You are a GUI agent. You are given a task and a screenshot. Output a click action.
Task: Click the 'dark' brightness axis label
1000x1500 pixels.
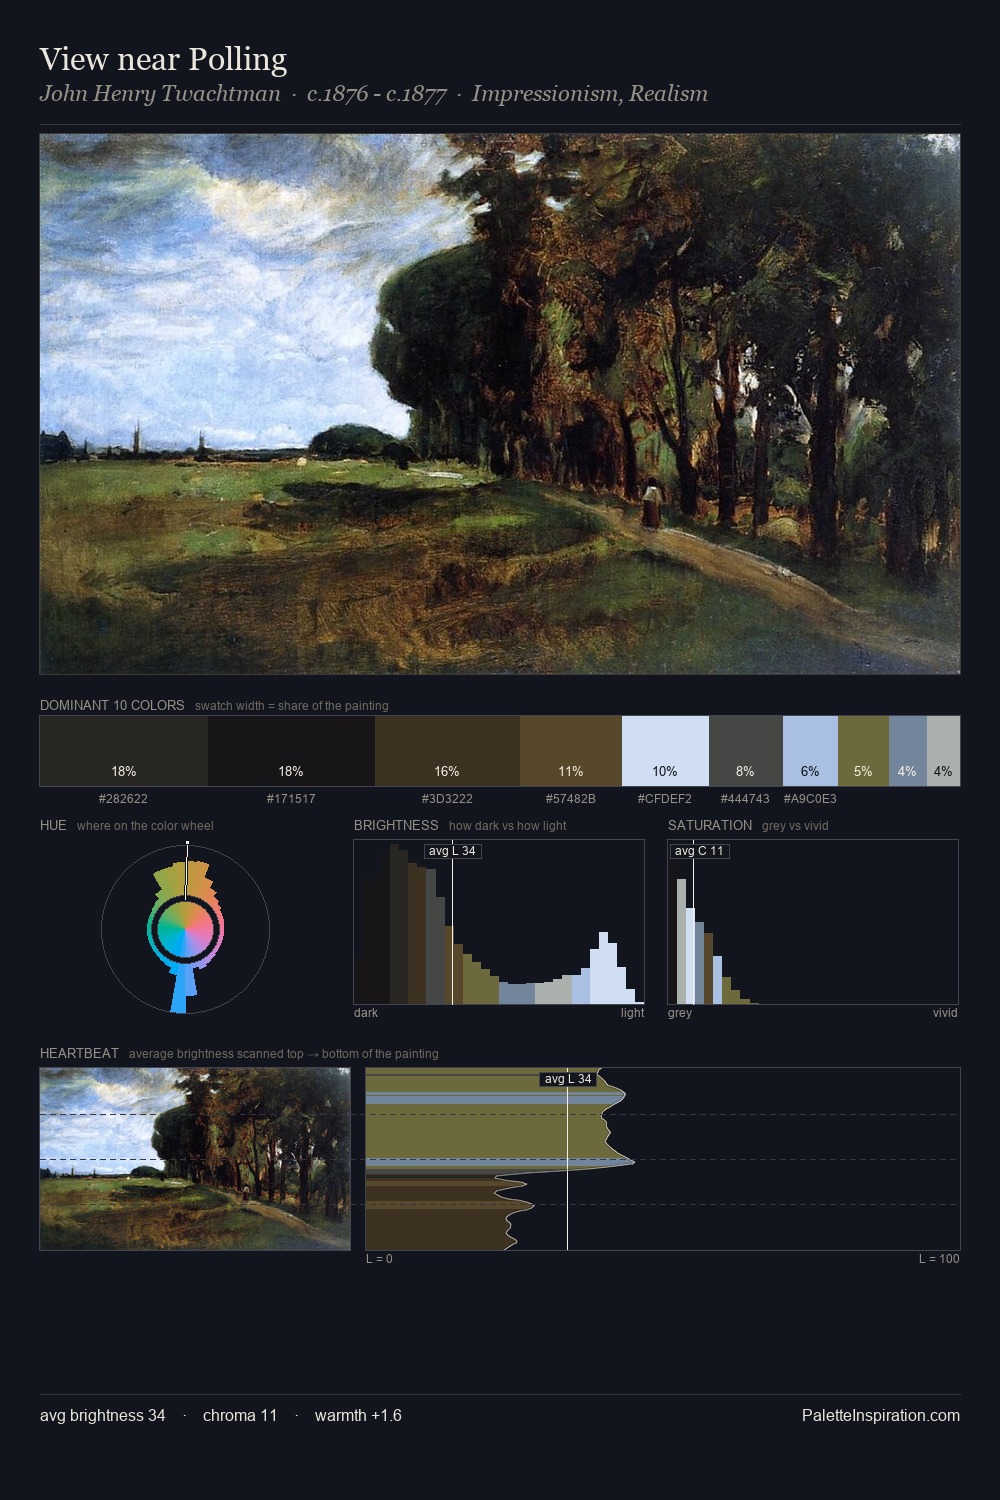(366, 1013)
